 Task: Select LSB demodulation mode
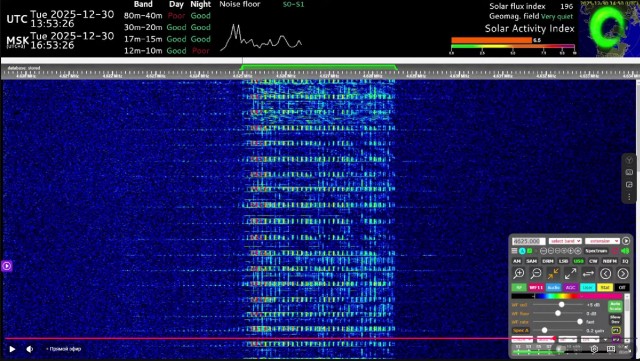pyautogui.click(x=564, y=261)
